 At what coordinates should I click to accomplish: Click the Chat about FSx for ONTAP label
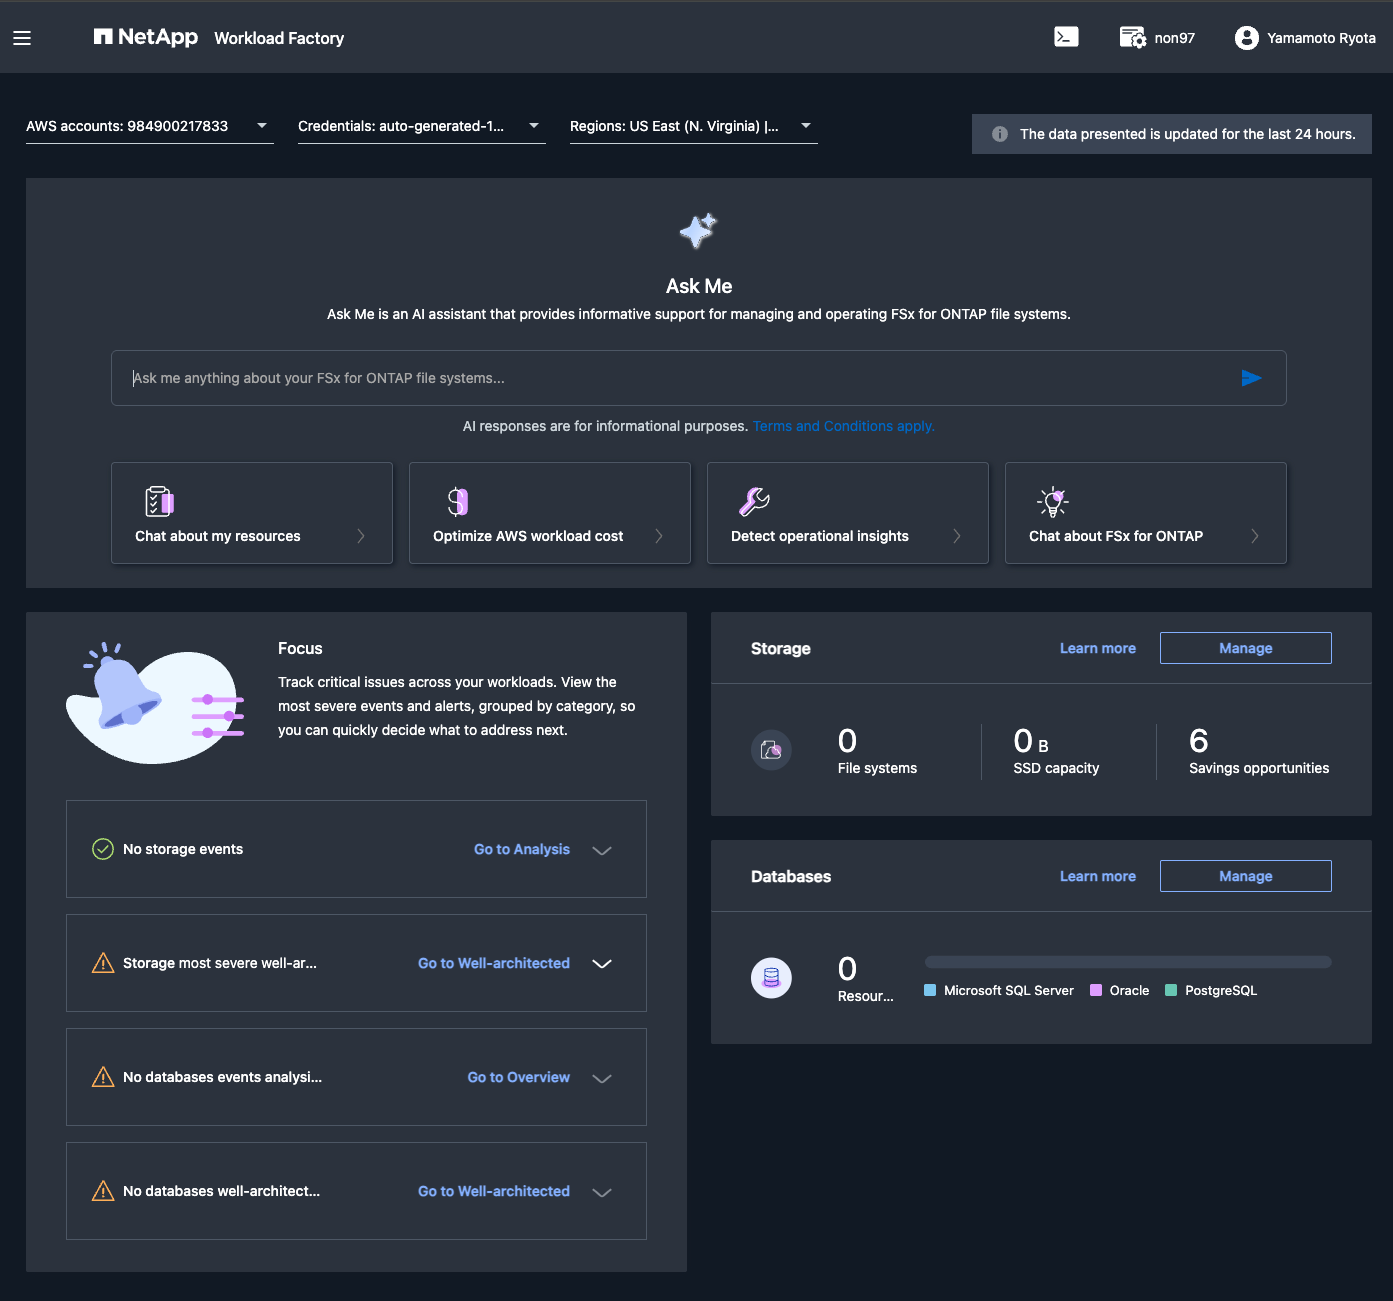(x=1116, y=536)
